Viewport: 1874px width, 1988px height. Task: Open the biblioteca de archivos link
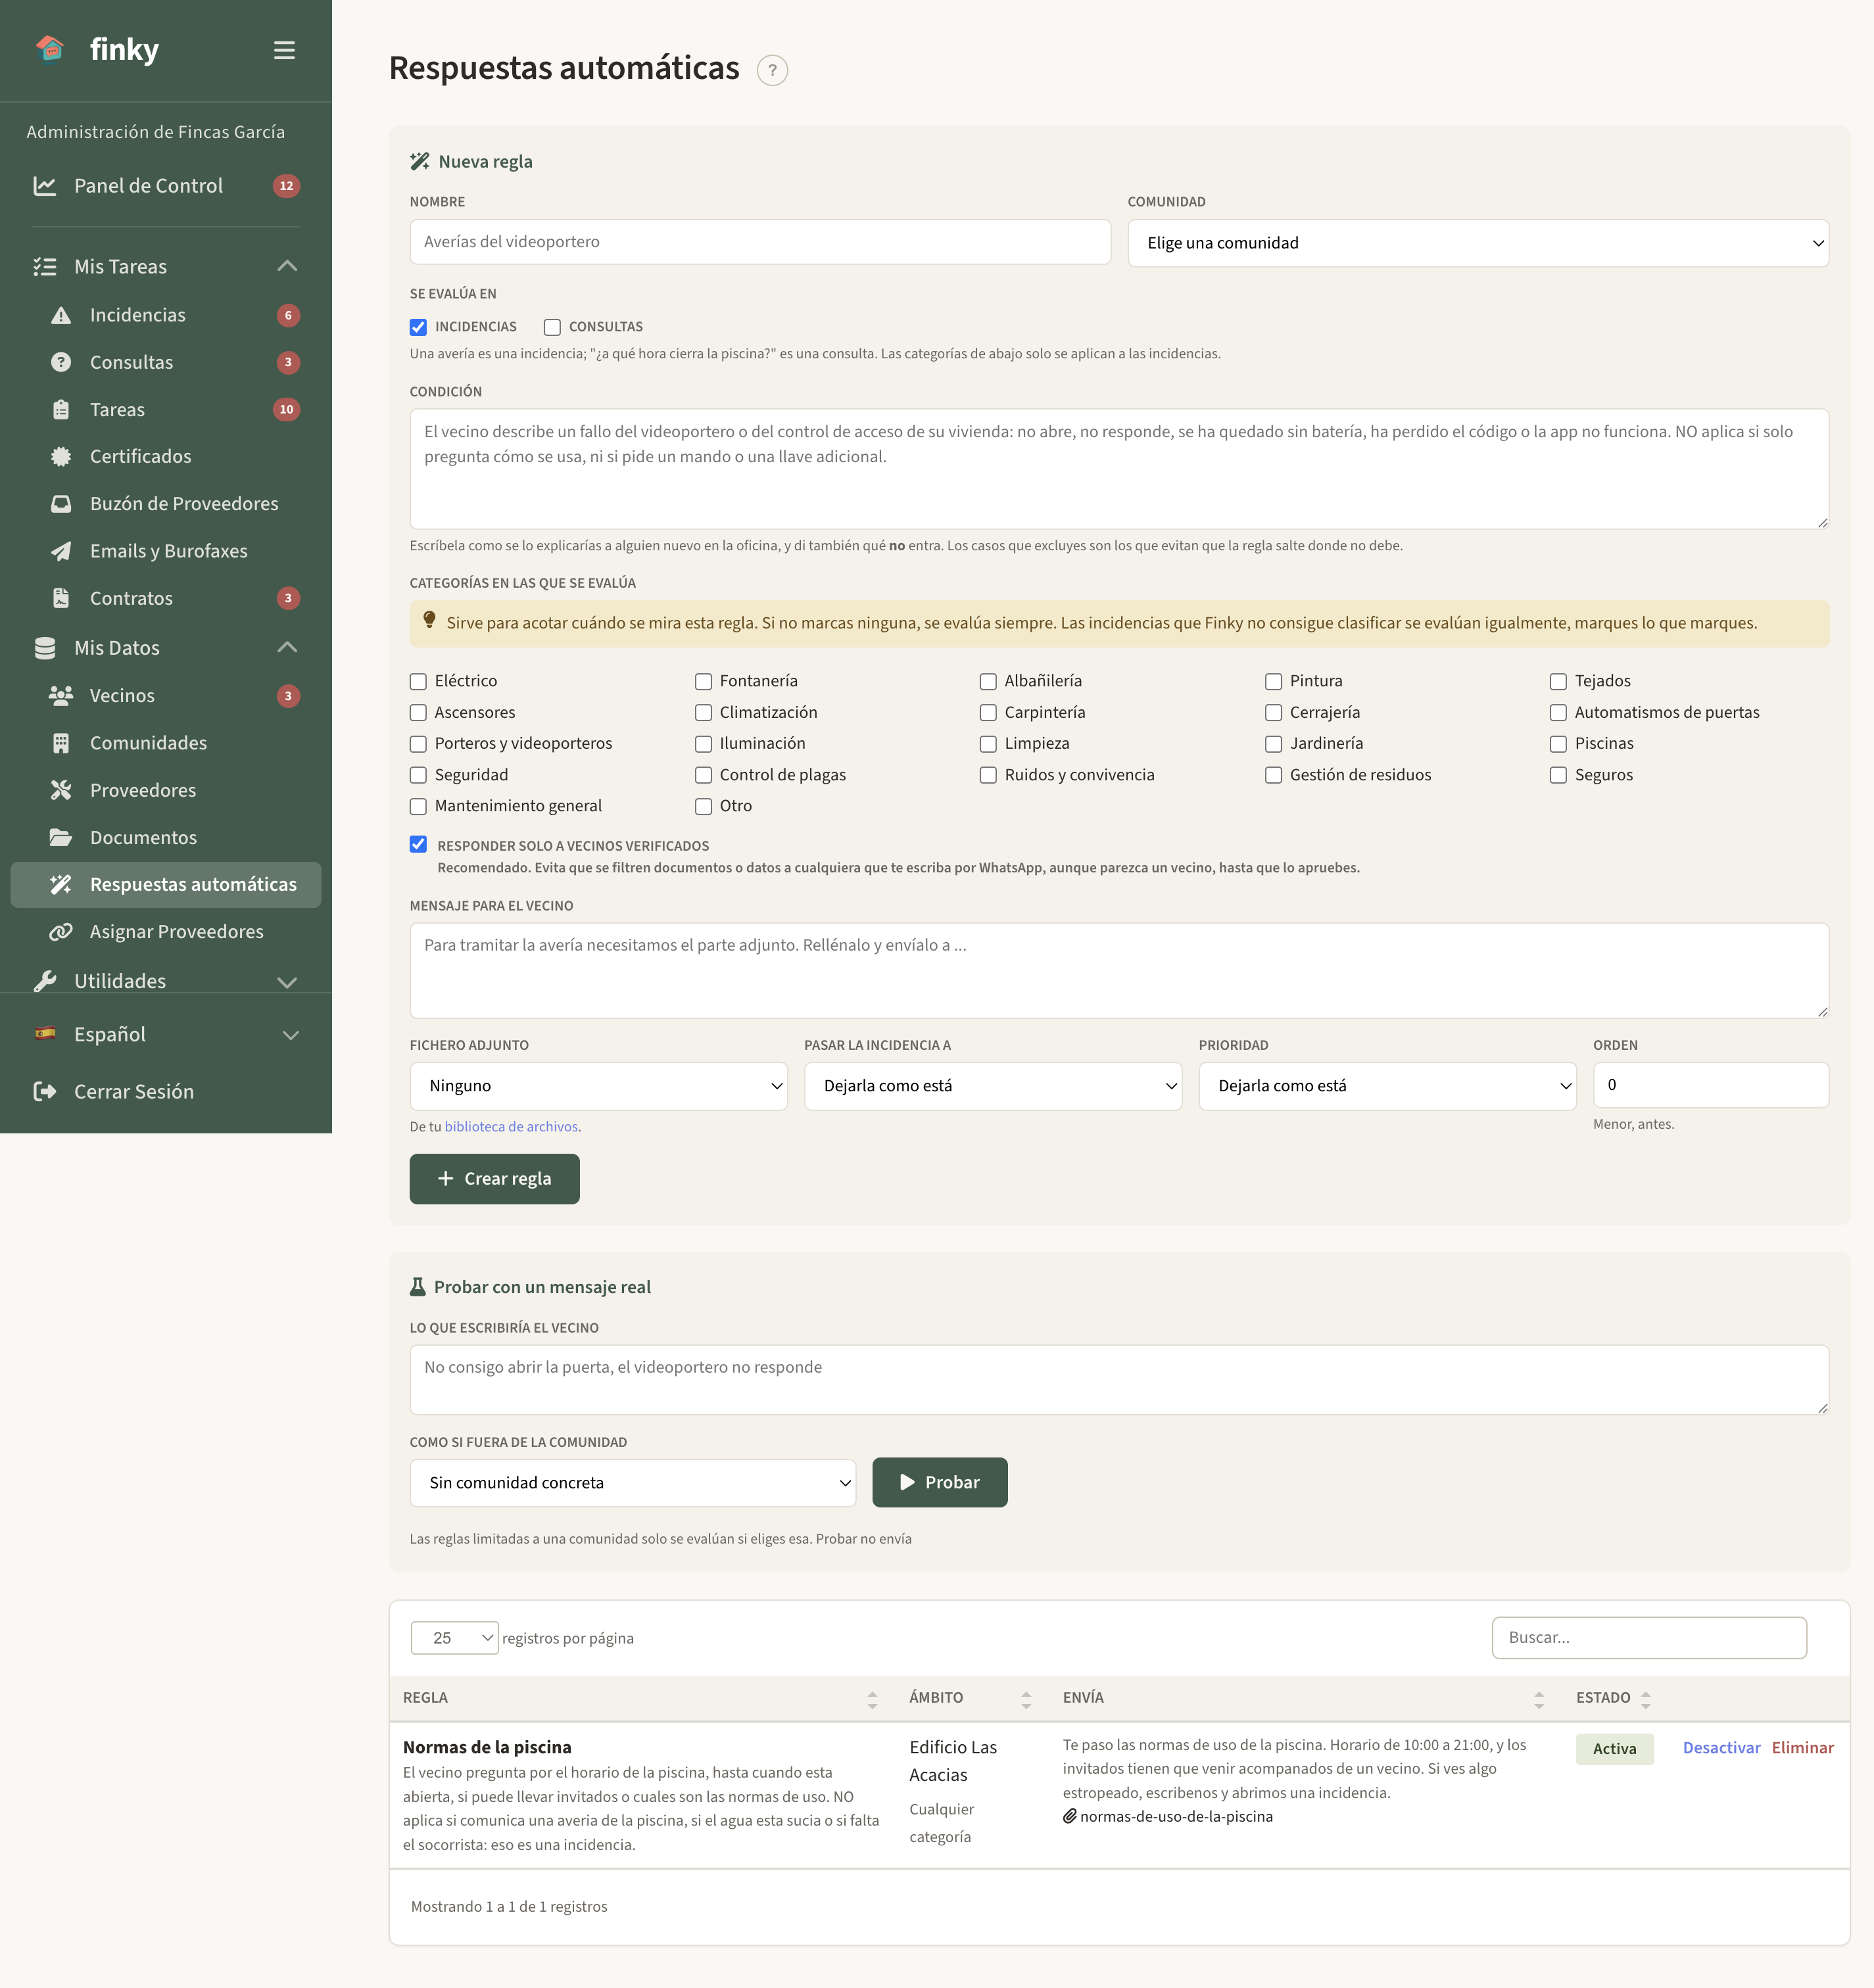pos(511,1126)
